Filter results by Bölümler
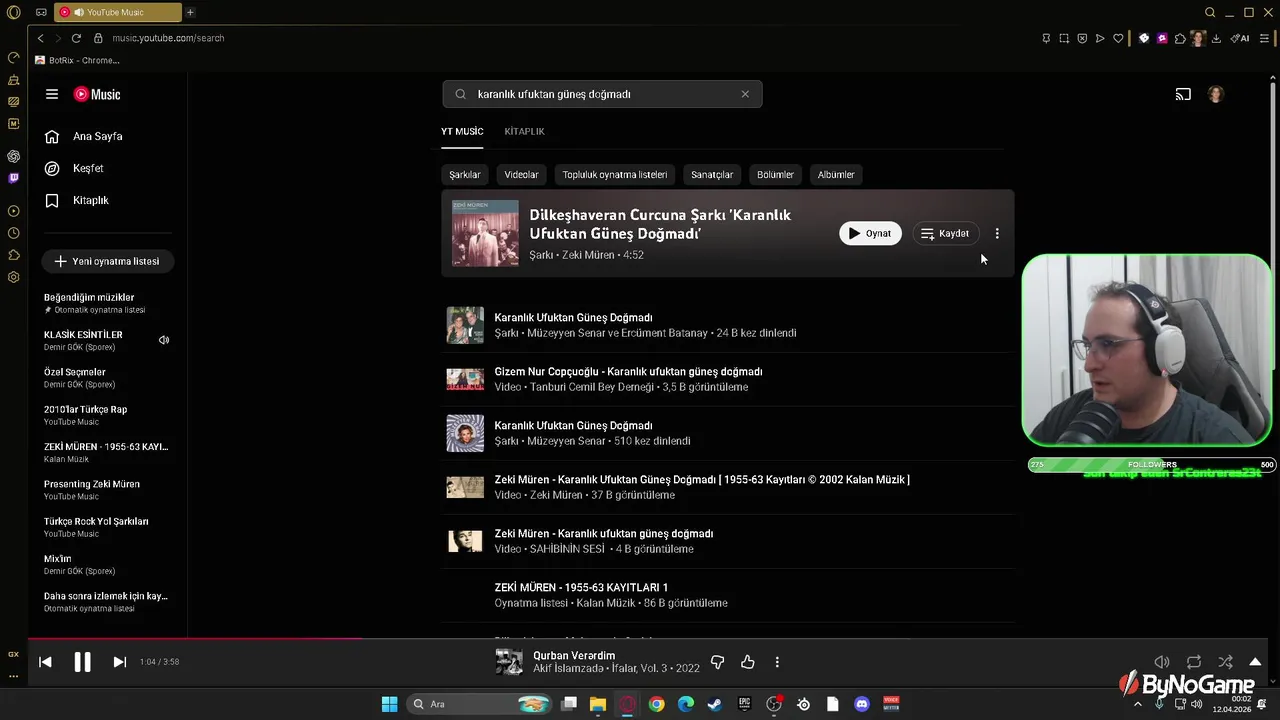Image resolution: width=1280 pixels, height=720 pixels. pyautogui.click(x=775, y=174)
